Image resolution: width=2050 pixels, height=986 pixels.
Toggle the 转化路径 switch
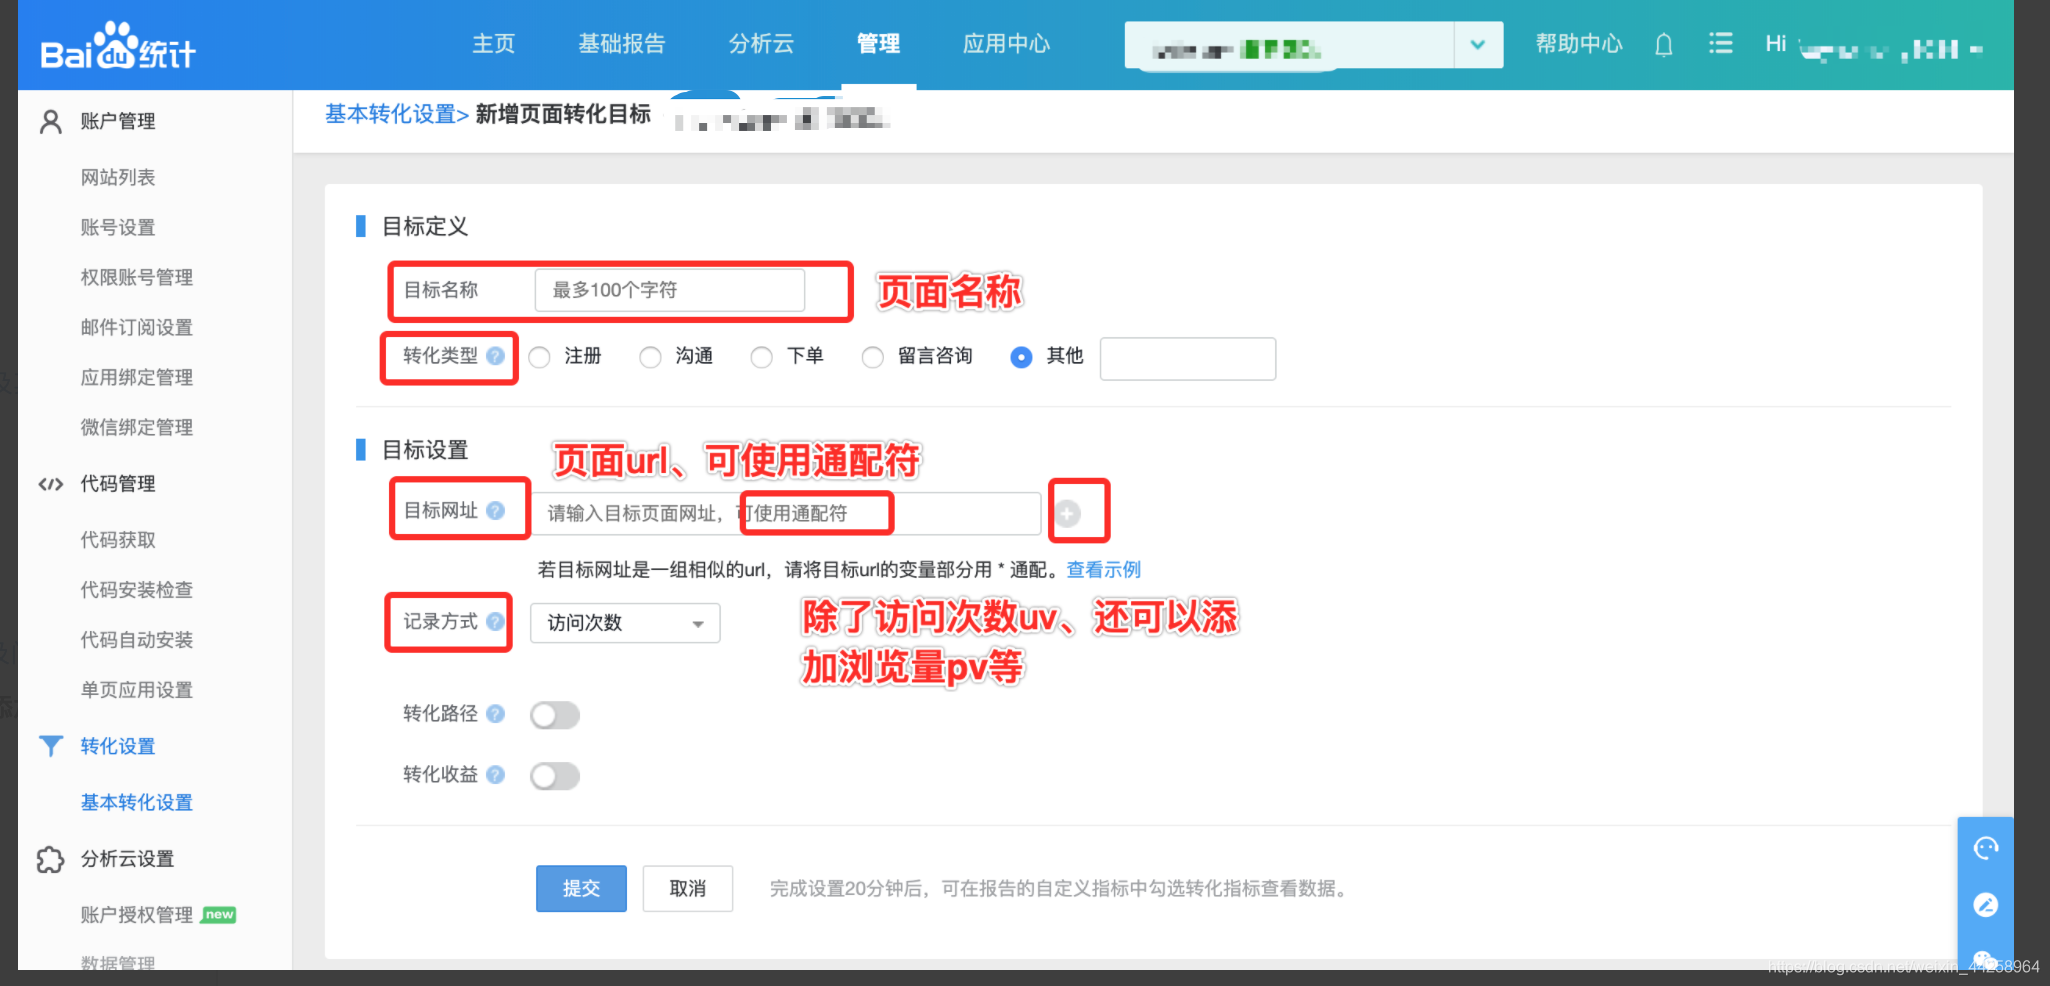(555, 715)
